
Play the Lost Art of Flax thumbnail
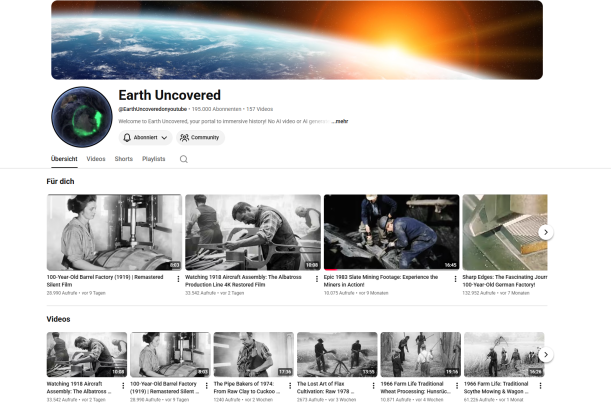tap(337, 355)
